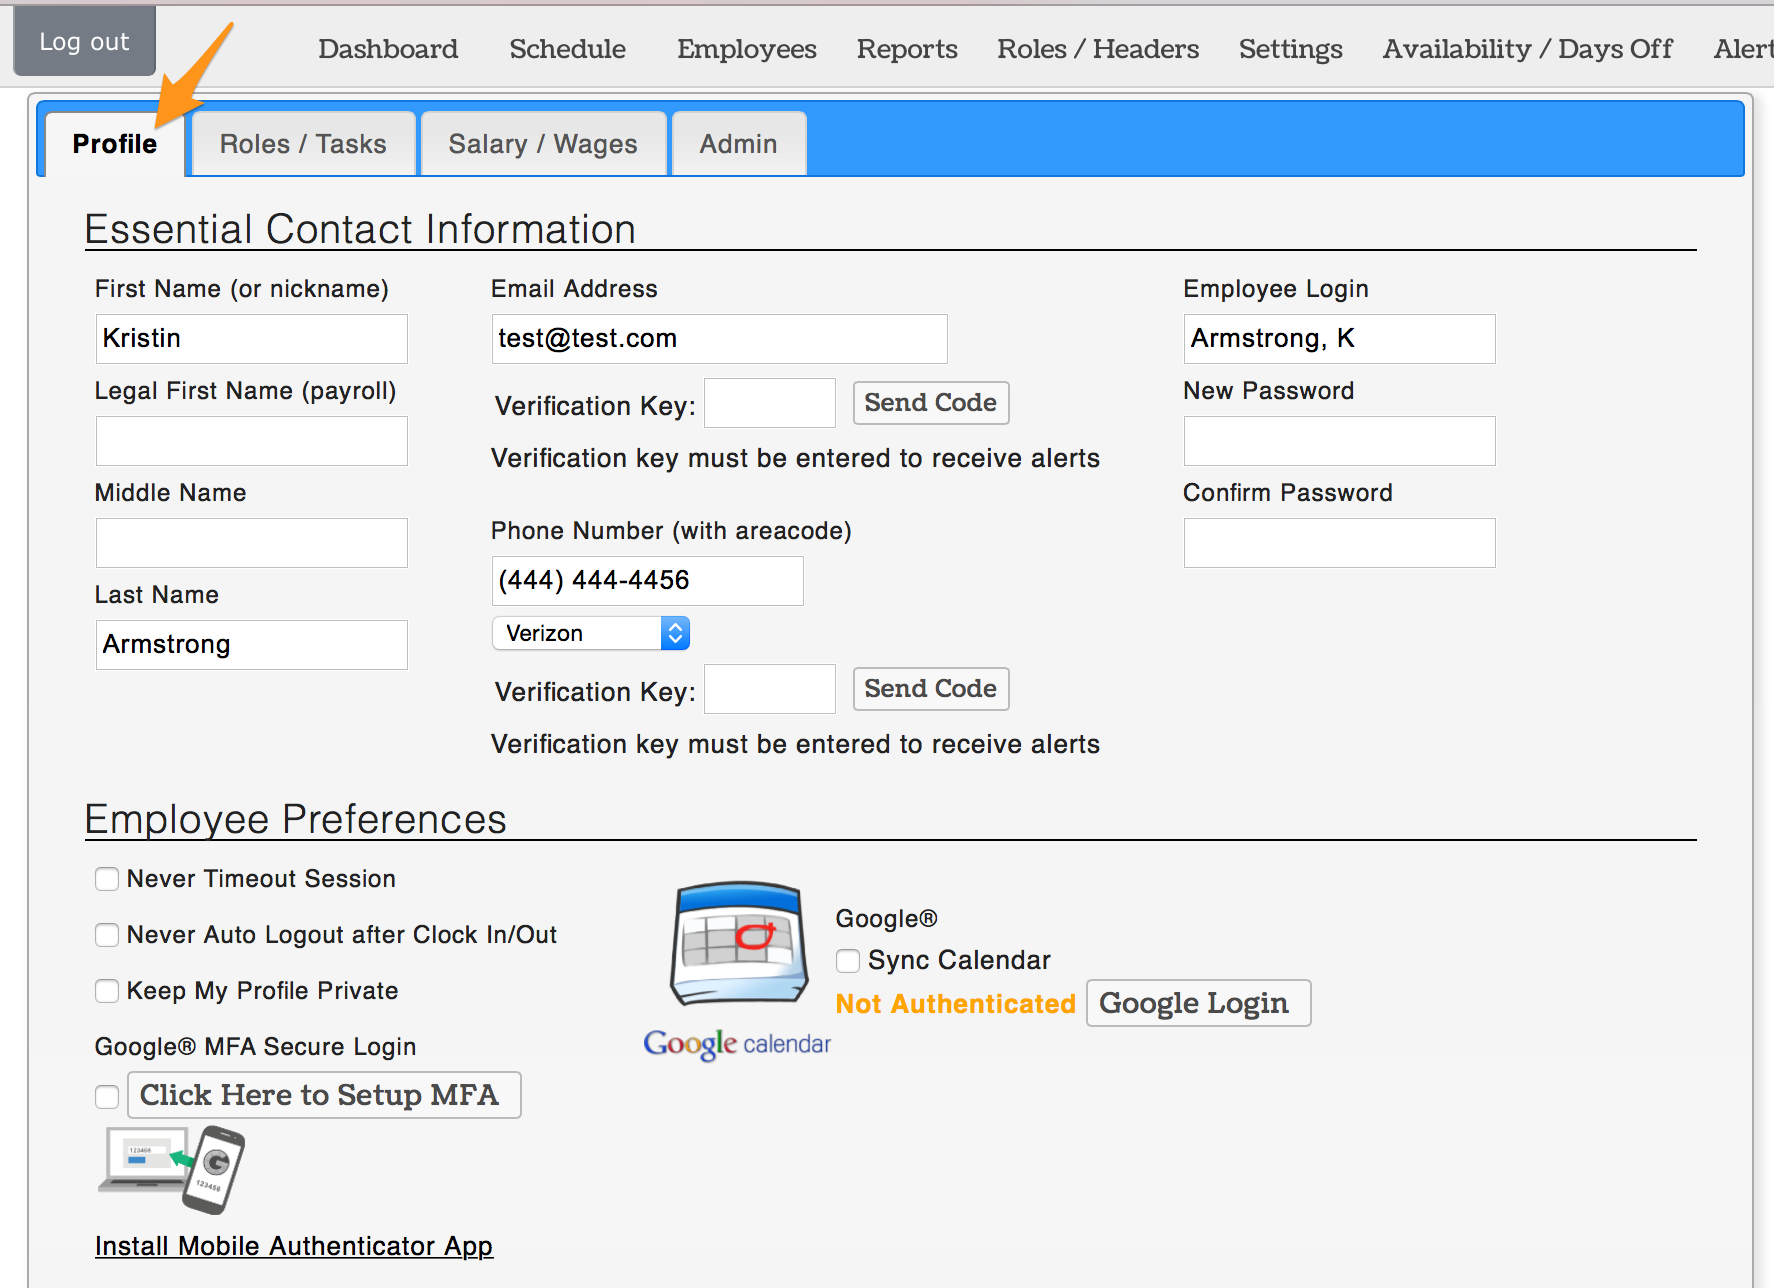Viewport: 1774px width, 1288px height.
Task: Click the mobile authenticator laptop-phone icon
Action: coord(172,1169)
